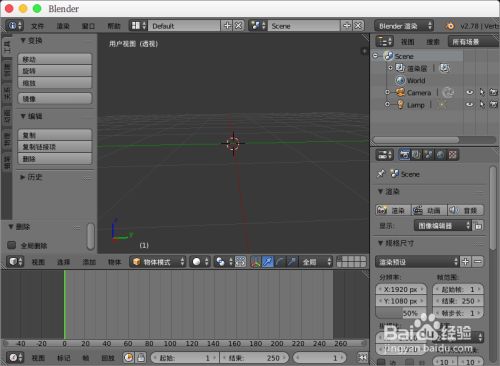Viewport: 500px width, 366px height.
Task: Click the timeline 结束 end frame field
Action: click(x=254, y=358)
